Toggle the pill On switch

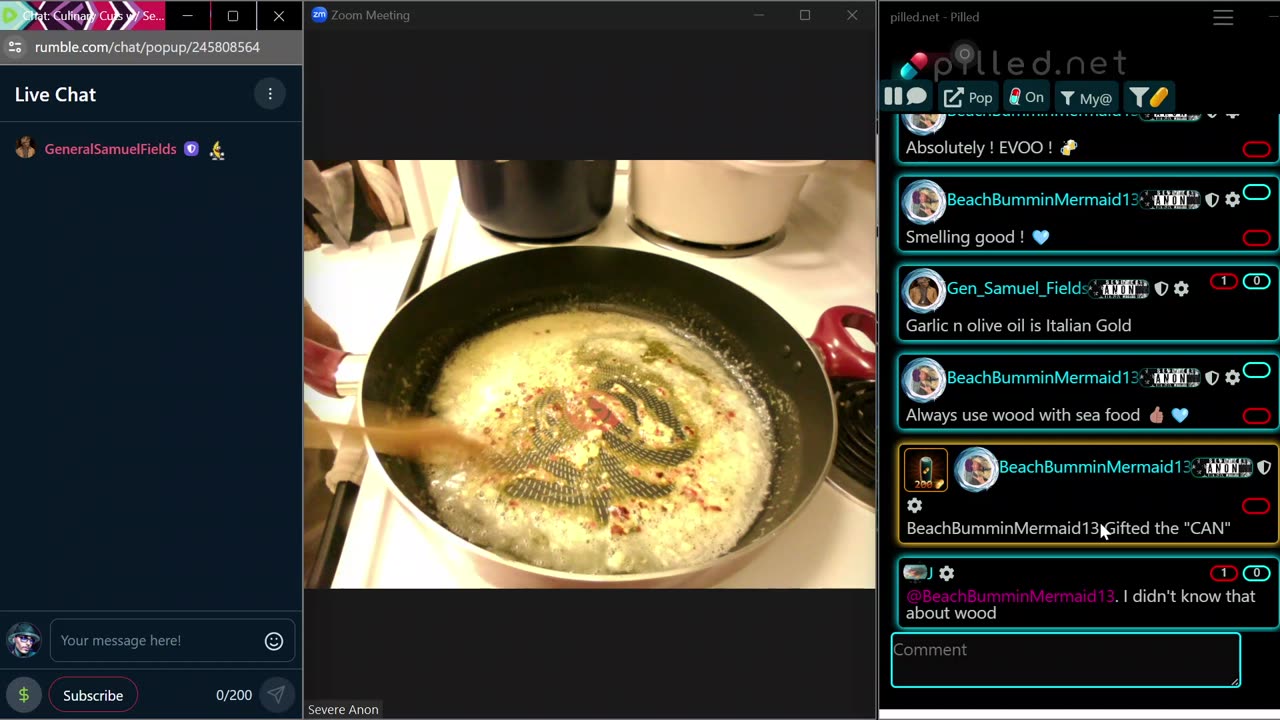pyautogui.click(x=1026, y=97)
